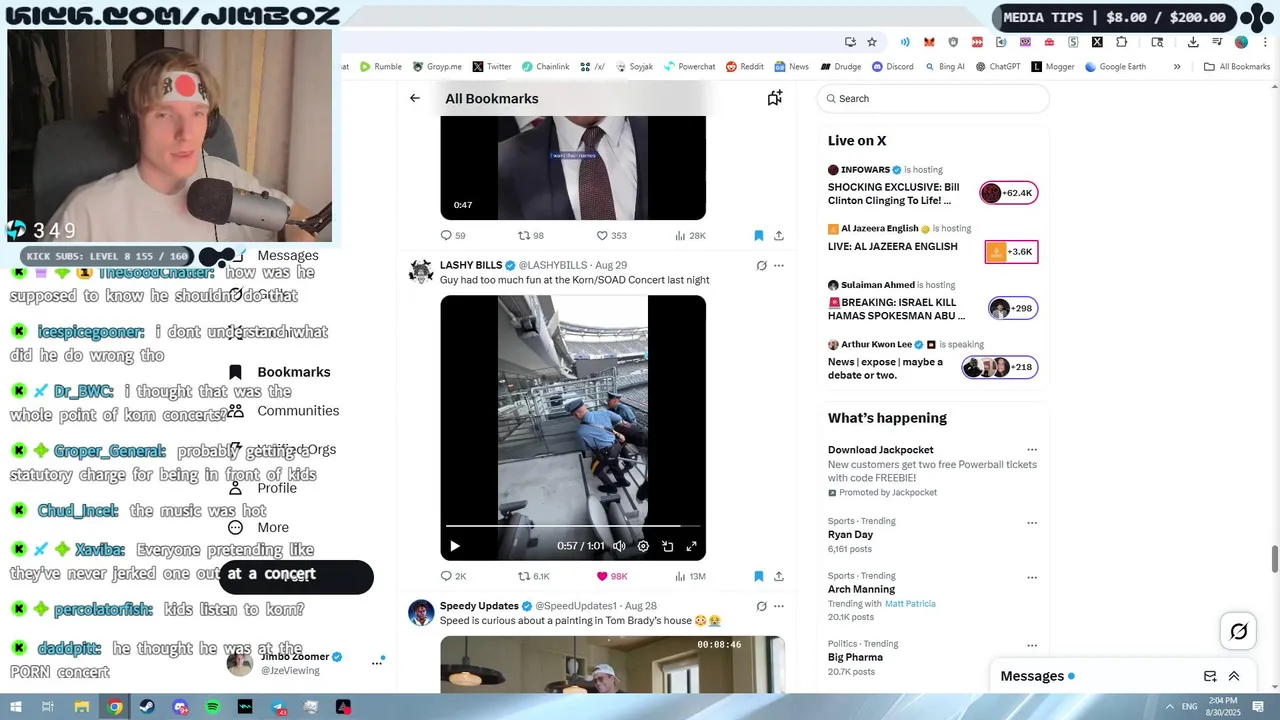
Task: Open Bookmarks in X sidebar
Action: tap(281, 372)
